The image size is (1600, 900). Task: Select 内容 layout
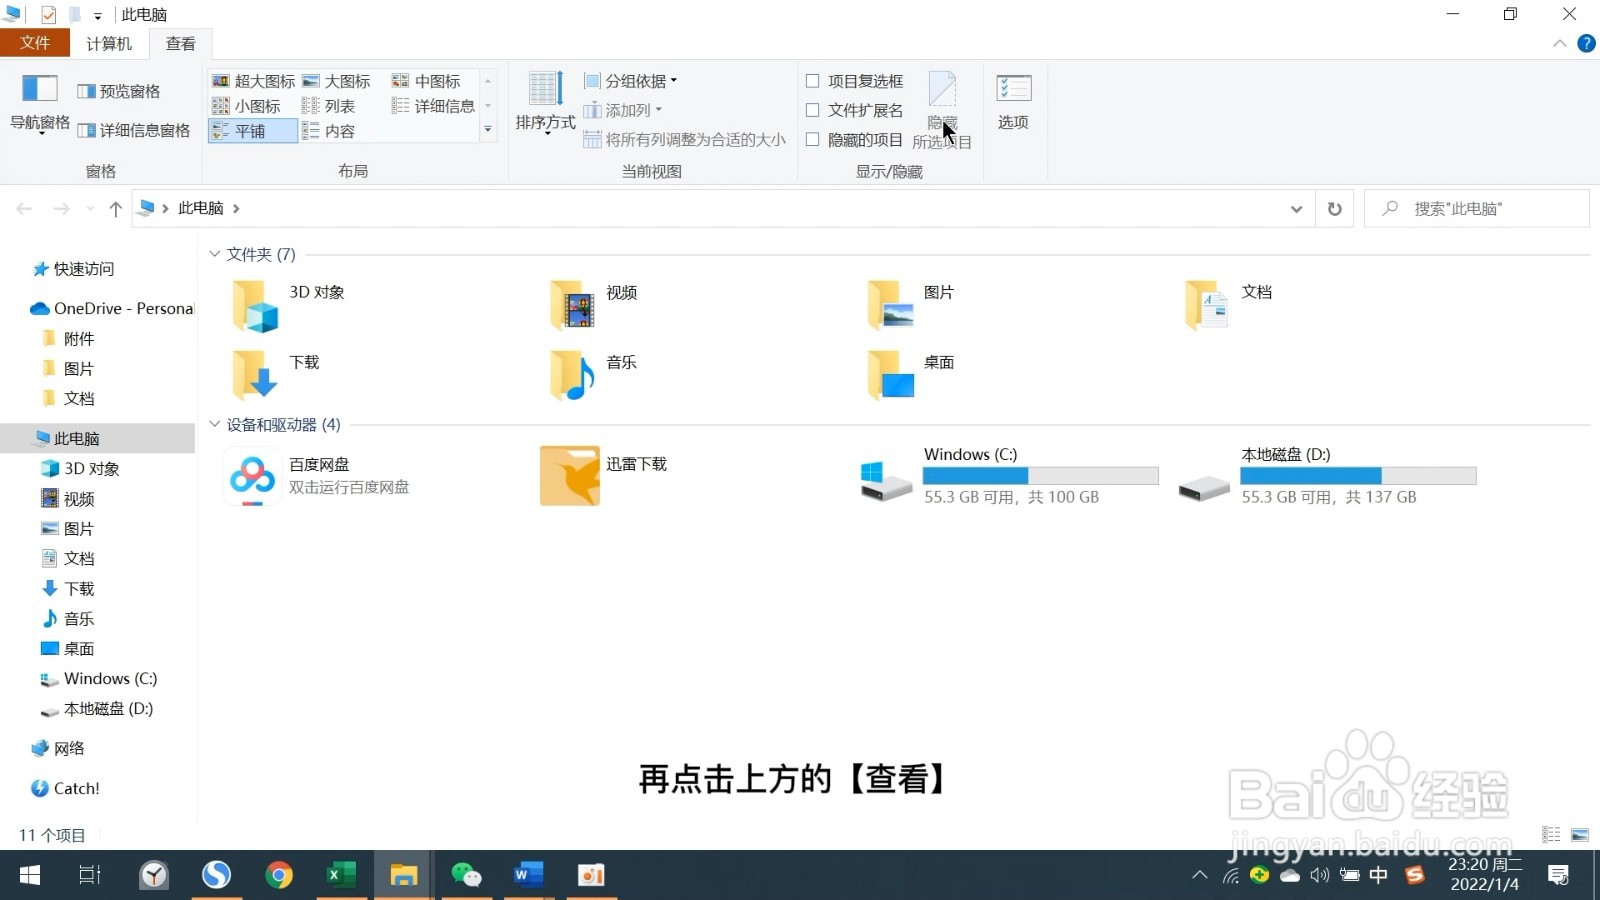tap(329, 131)
